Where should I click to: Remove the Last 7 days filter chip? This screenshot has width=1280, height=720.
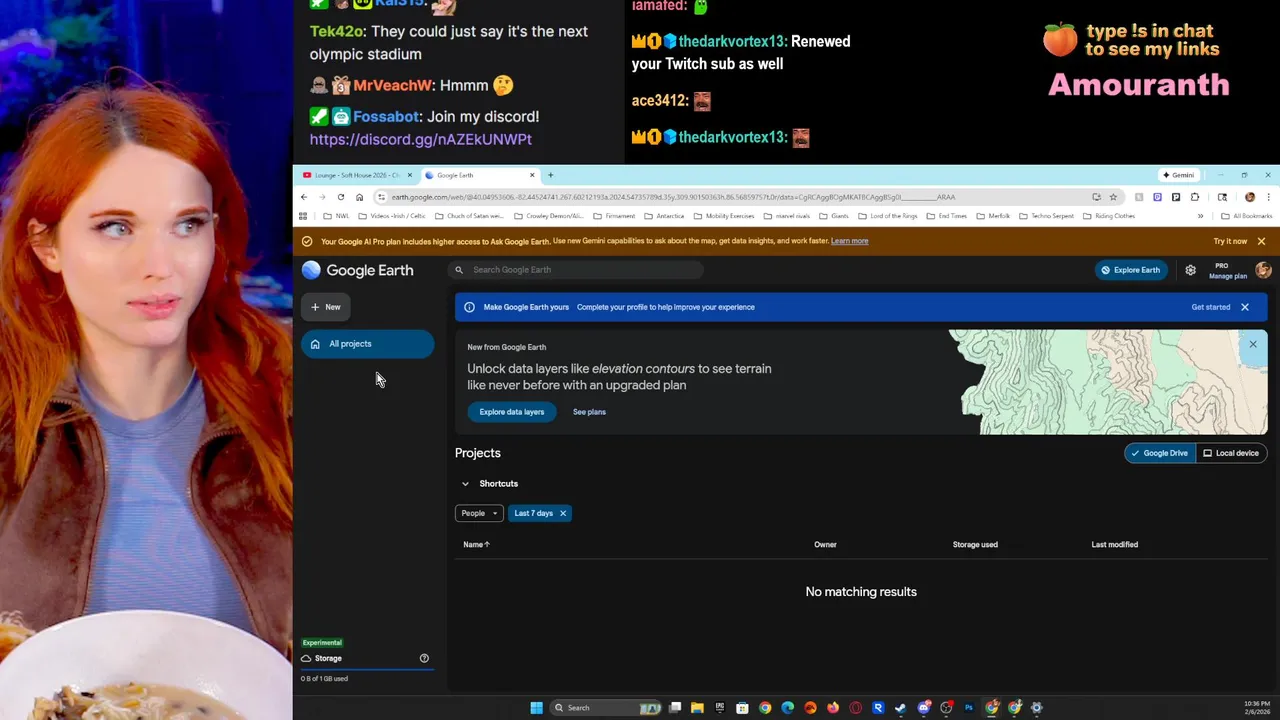563,513
